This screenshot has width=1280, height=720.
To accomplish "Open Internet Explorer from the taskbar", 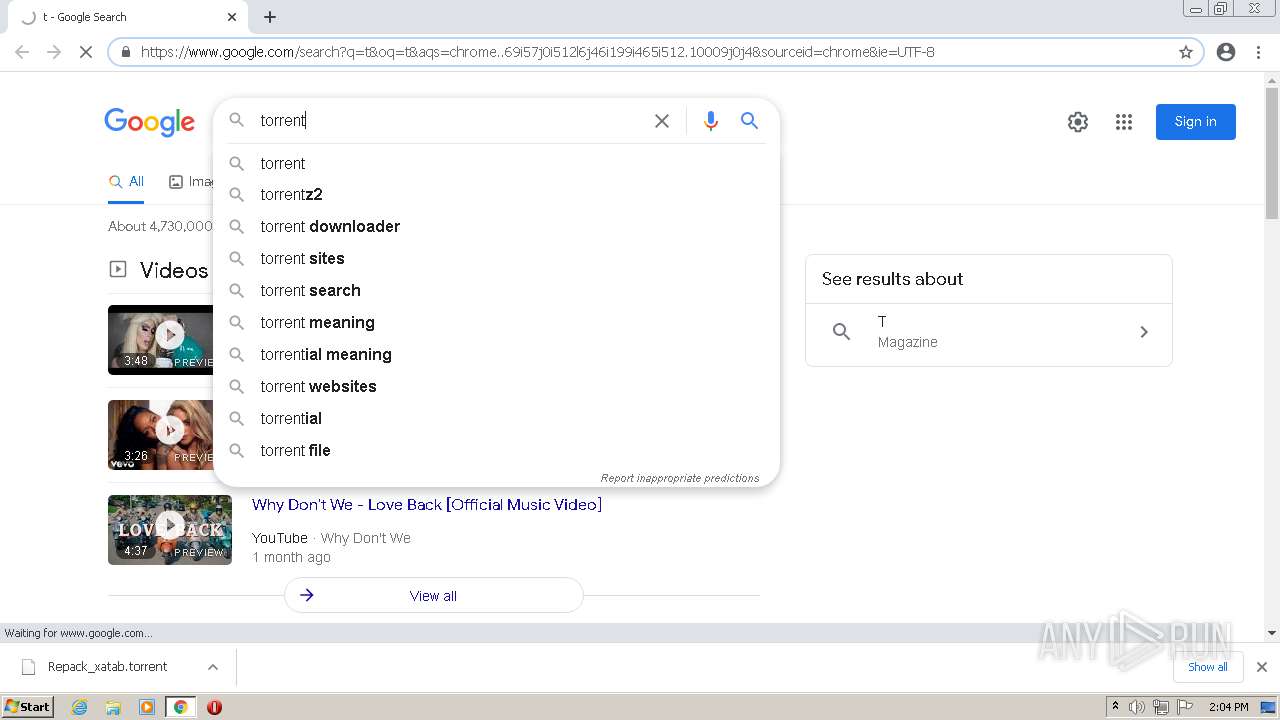I will 80,707.
